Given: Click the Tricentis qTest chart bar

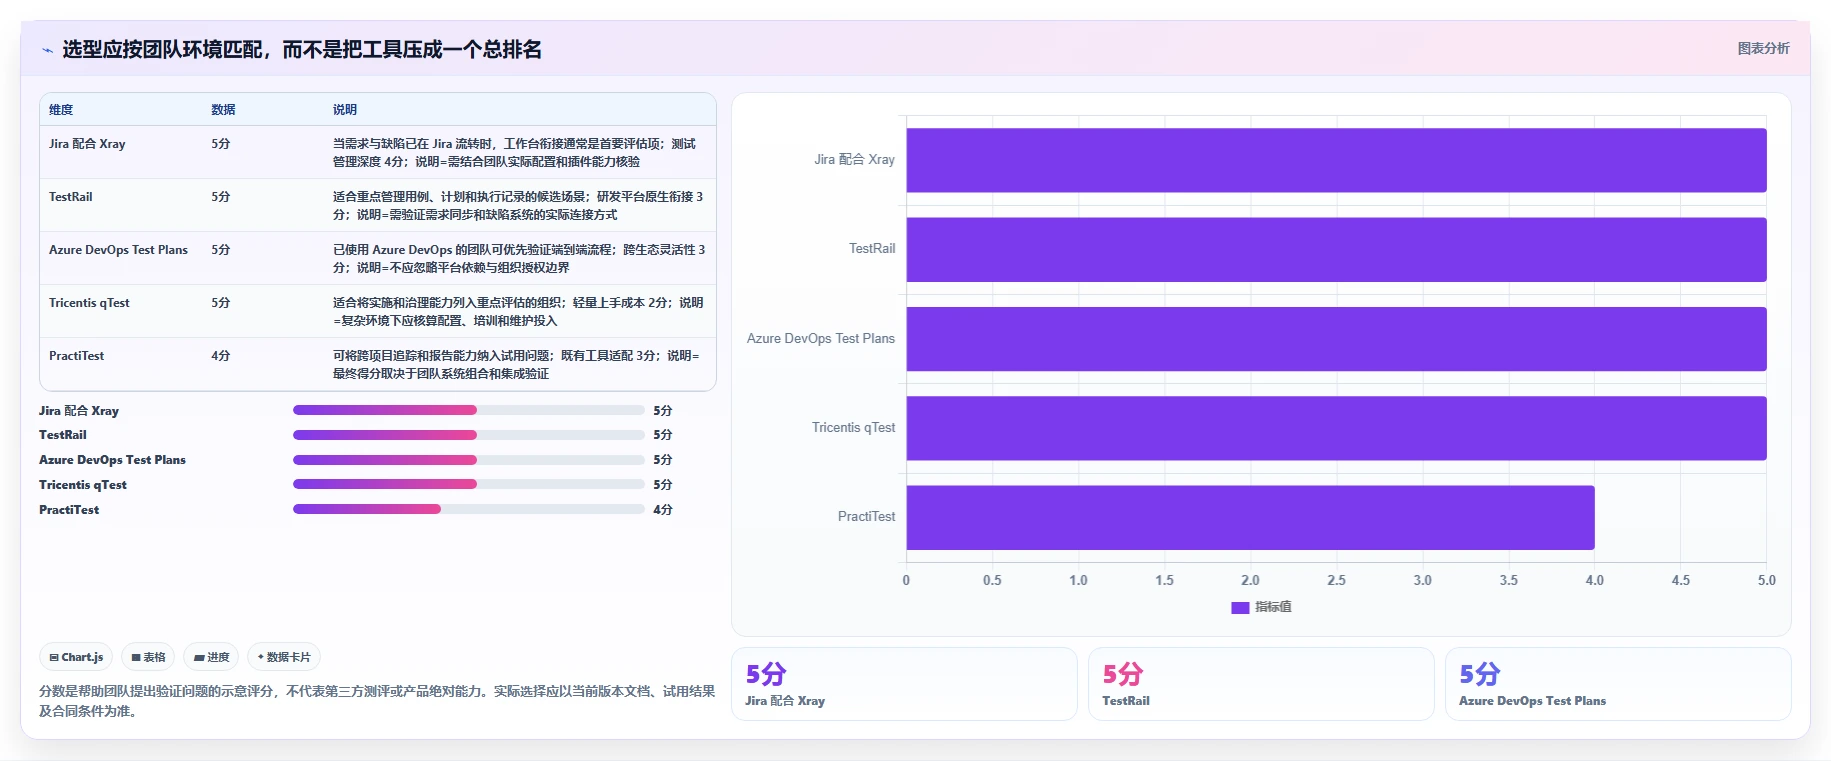Looking at the screenshot, I should click(1336, 428).
